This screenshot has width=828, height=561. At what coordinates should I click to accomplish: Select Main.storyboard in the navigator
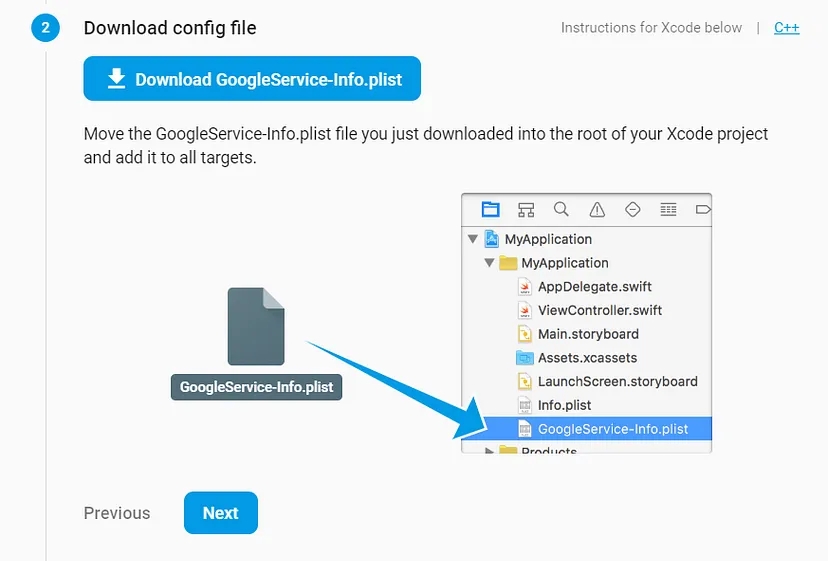click(x=588, y=334)
